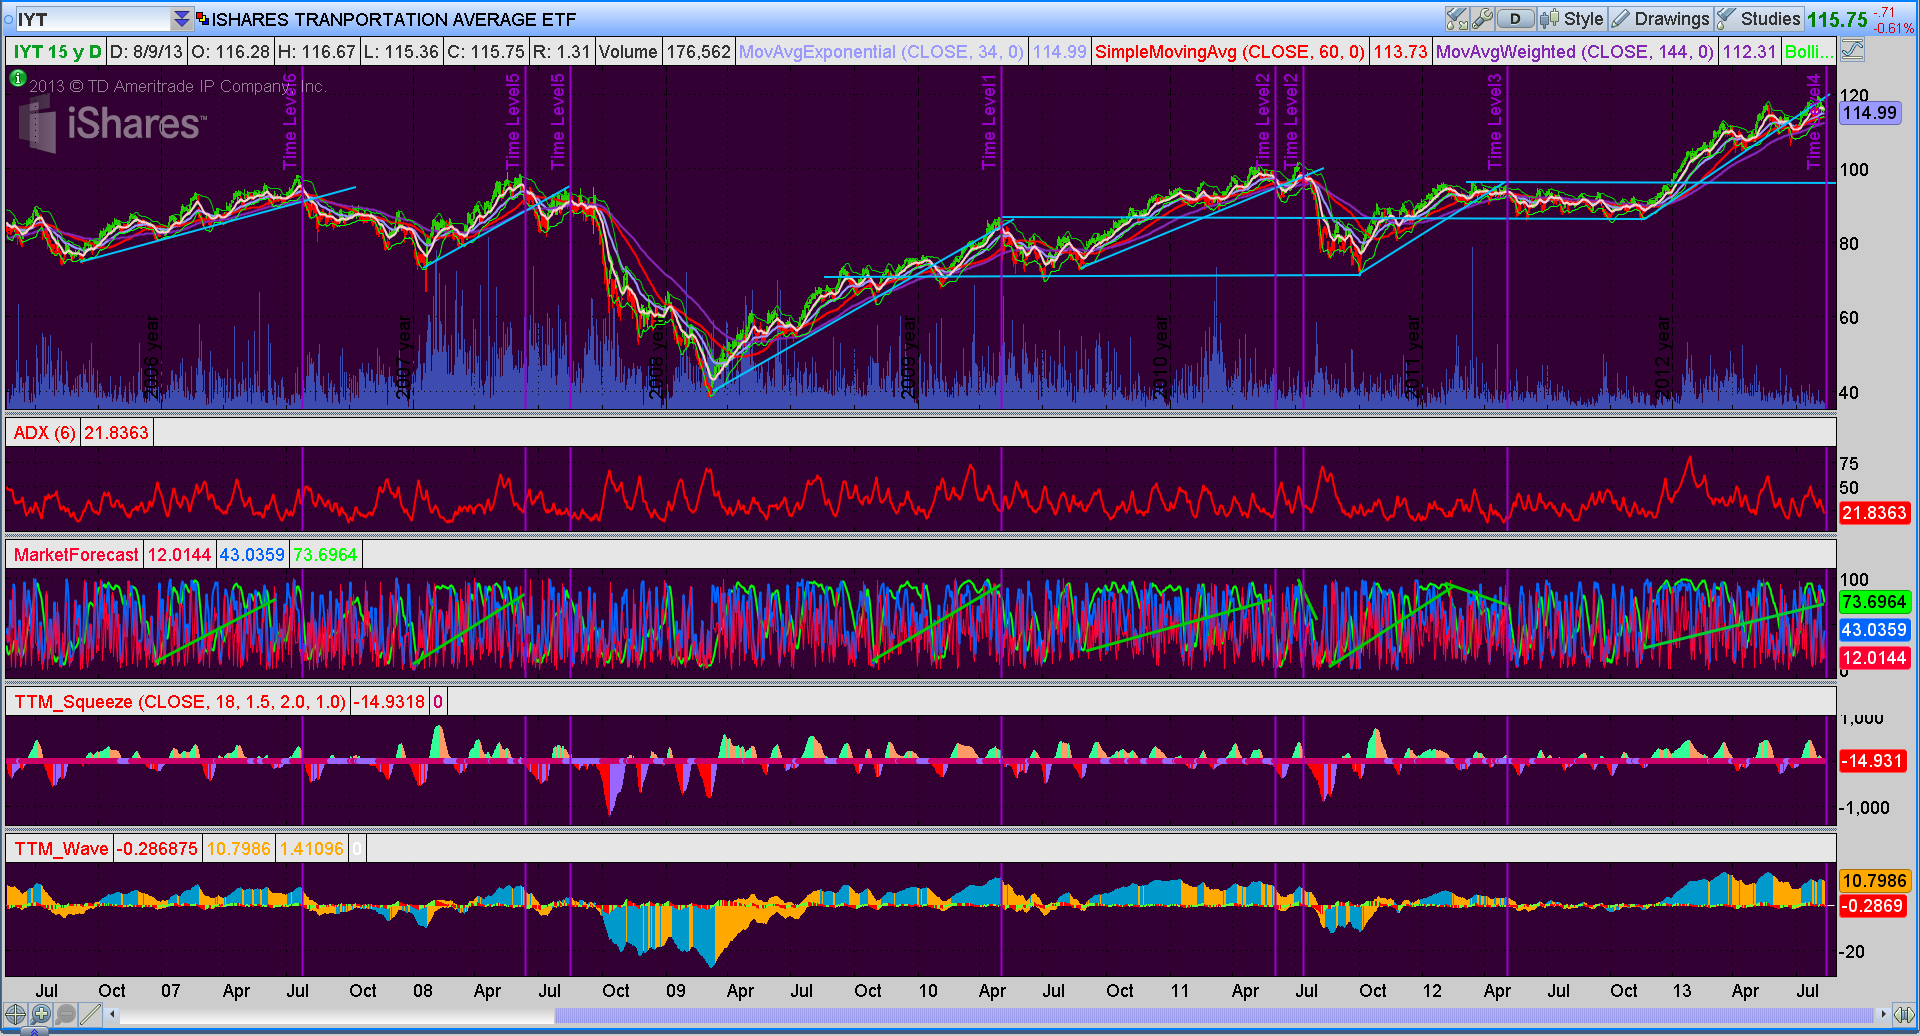The height and width of the screenshot is (1036, 1920).
Task: Click the truncated Bolli... study label
Action: pos(1809,52)
